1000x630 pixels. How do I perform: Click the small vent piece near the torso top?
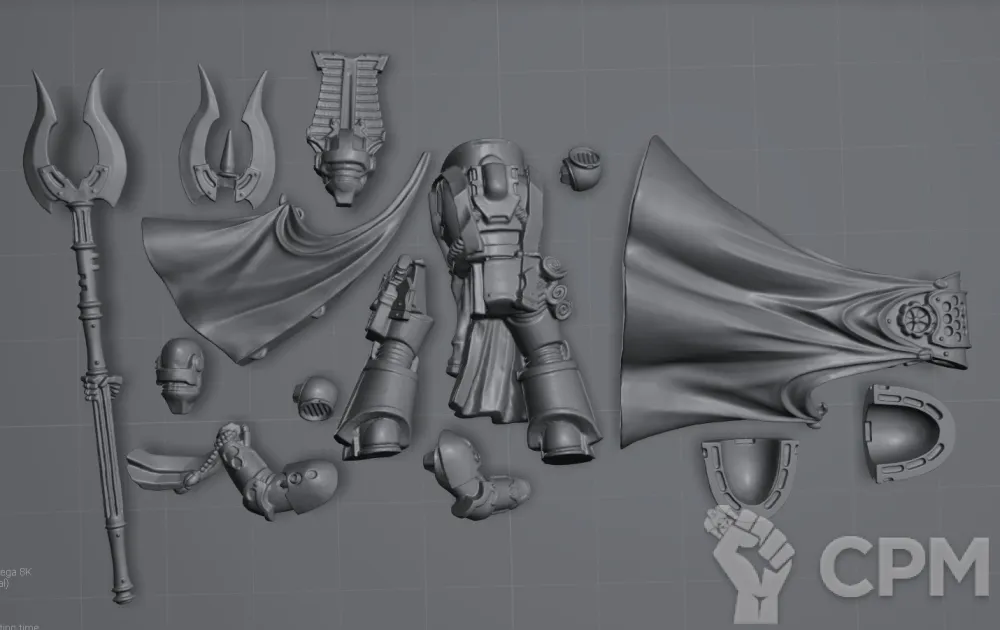click(x=581, y=166)
